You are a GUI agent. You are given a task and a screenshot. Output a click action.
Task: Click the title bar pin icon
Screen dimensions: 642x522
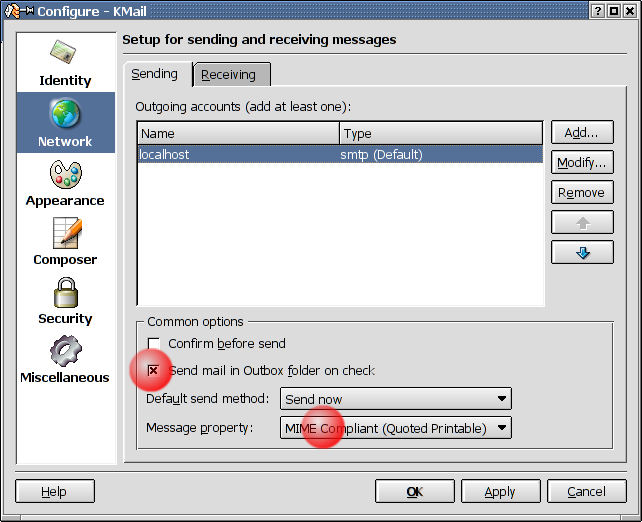coord(29,11)
